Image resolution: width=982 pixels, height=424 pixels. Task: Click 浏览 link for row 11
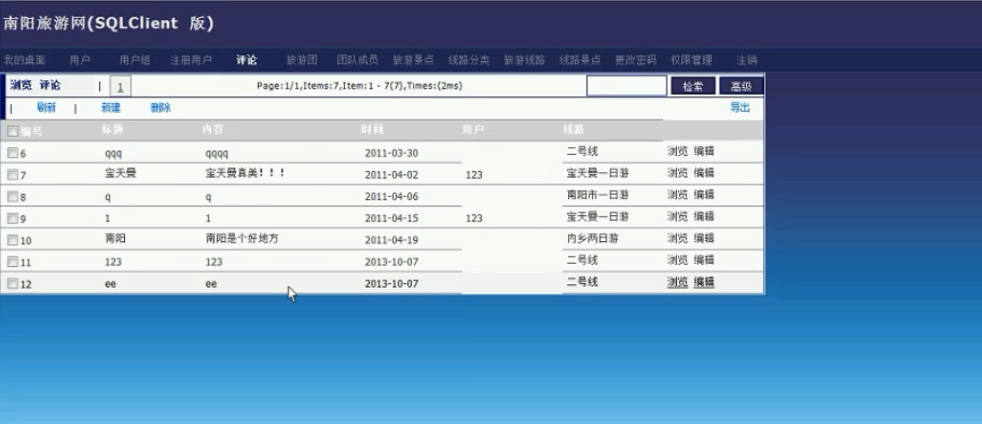pyautogui.click(x=677, y=260)
